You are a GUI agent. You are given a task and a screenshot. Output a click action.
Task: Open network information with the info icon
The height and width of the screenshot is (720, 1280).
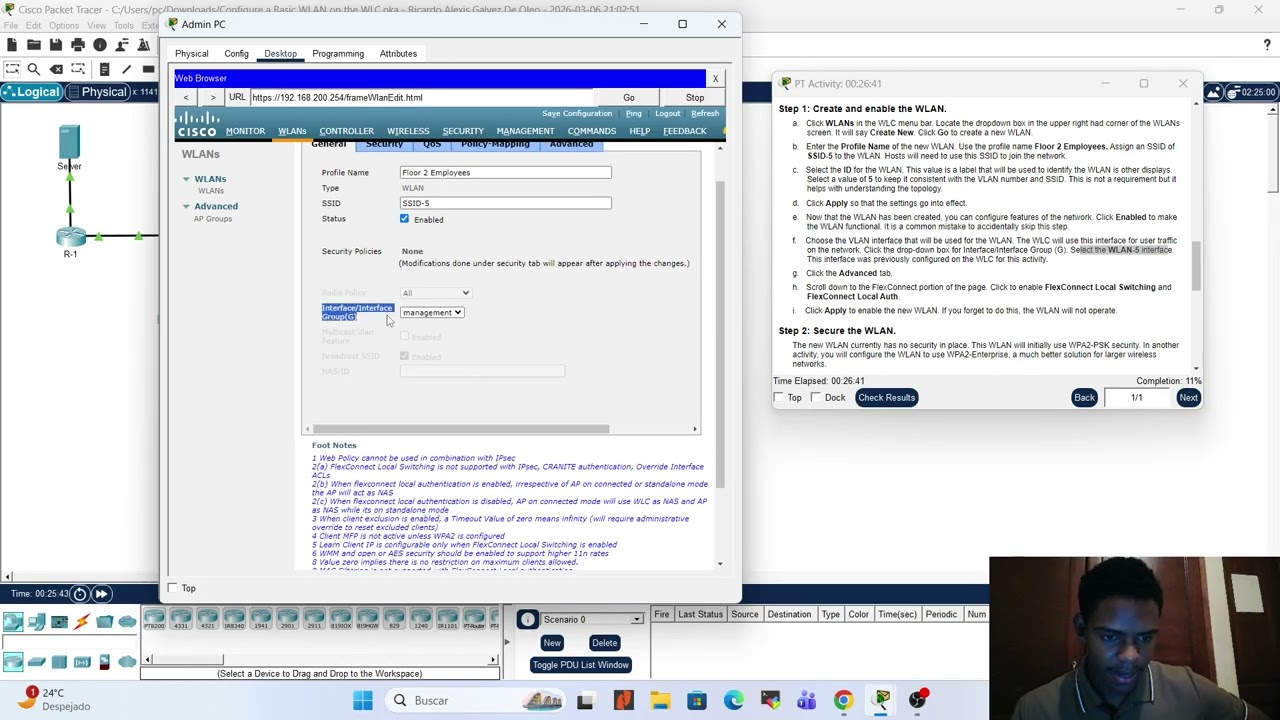click(x=100, y=45)
